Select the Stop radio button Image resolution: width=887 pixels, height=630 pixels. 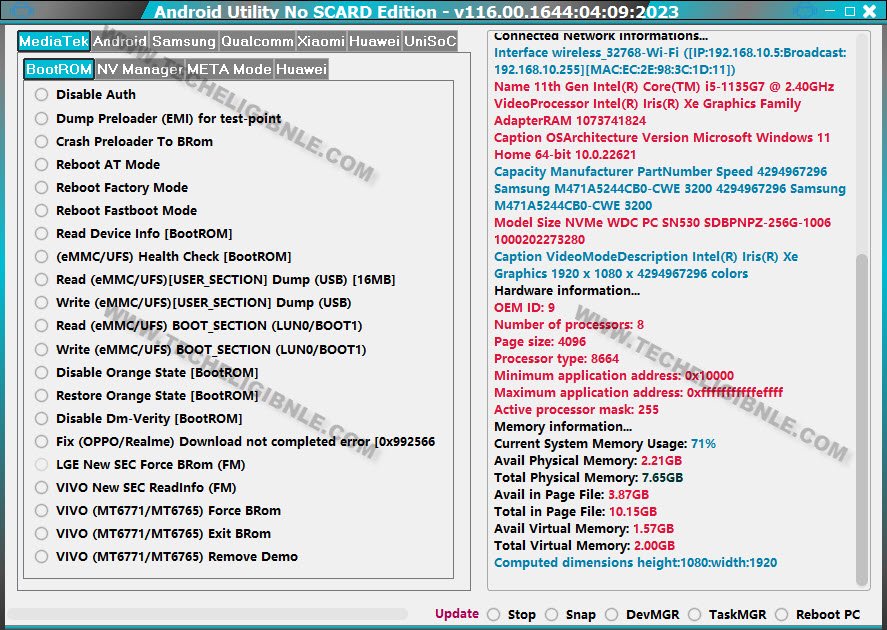point(494,615)
